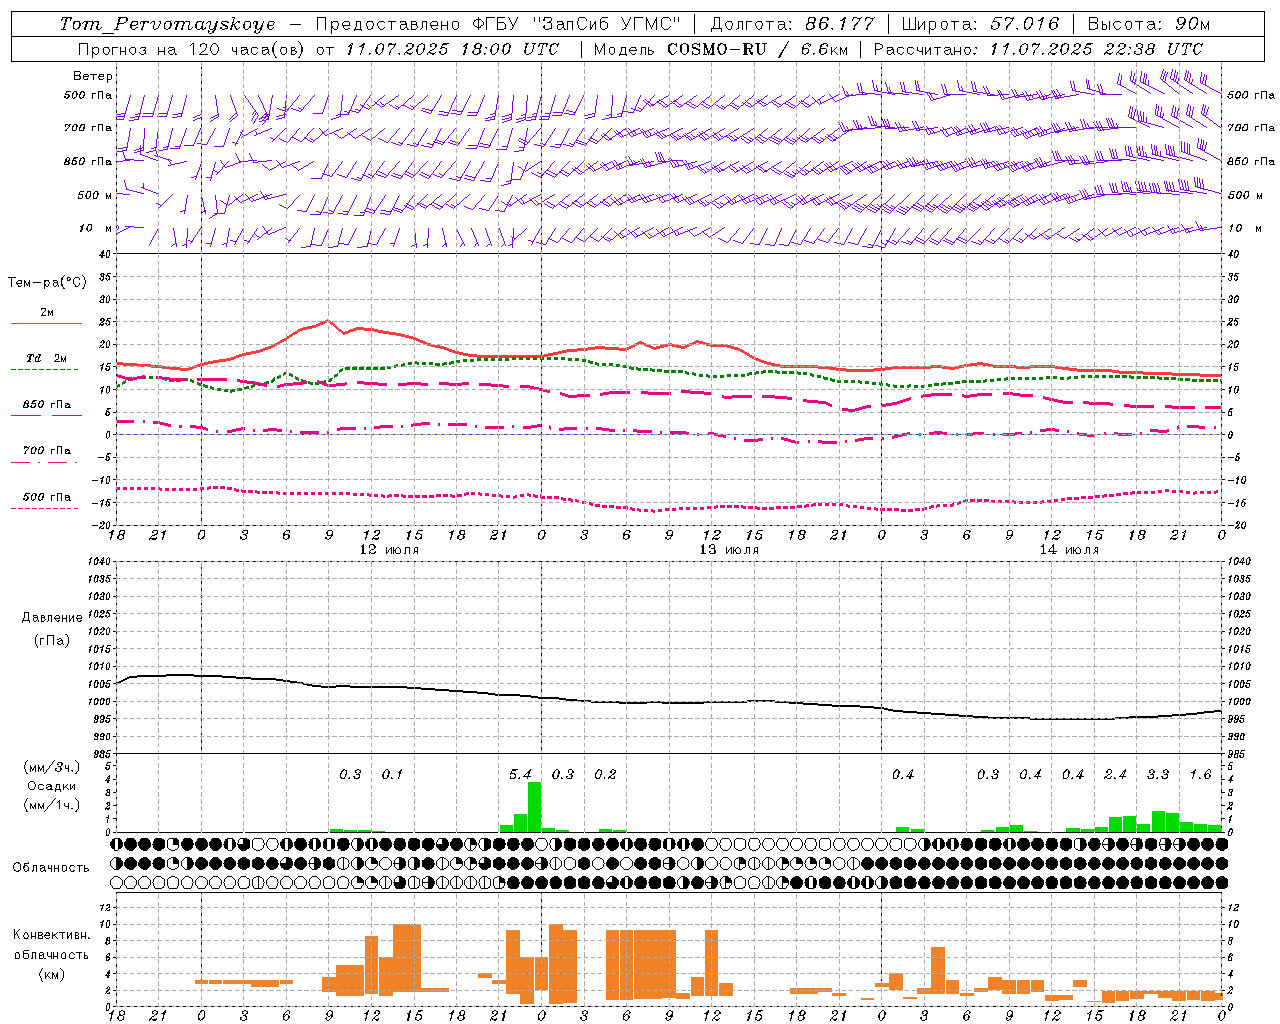The height and width of the screenshot is (1024, 1280).
Task: Click the 0.1 precipitation total
Action: pos(392,775)
